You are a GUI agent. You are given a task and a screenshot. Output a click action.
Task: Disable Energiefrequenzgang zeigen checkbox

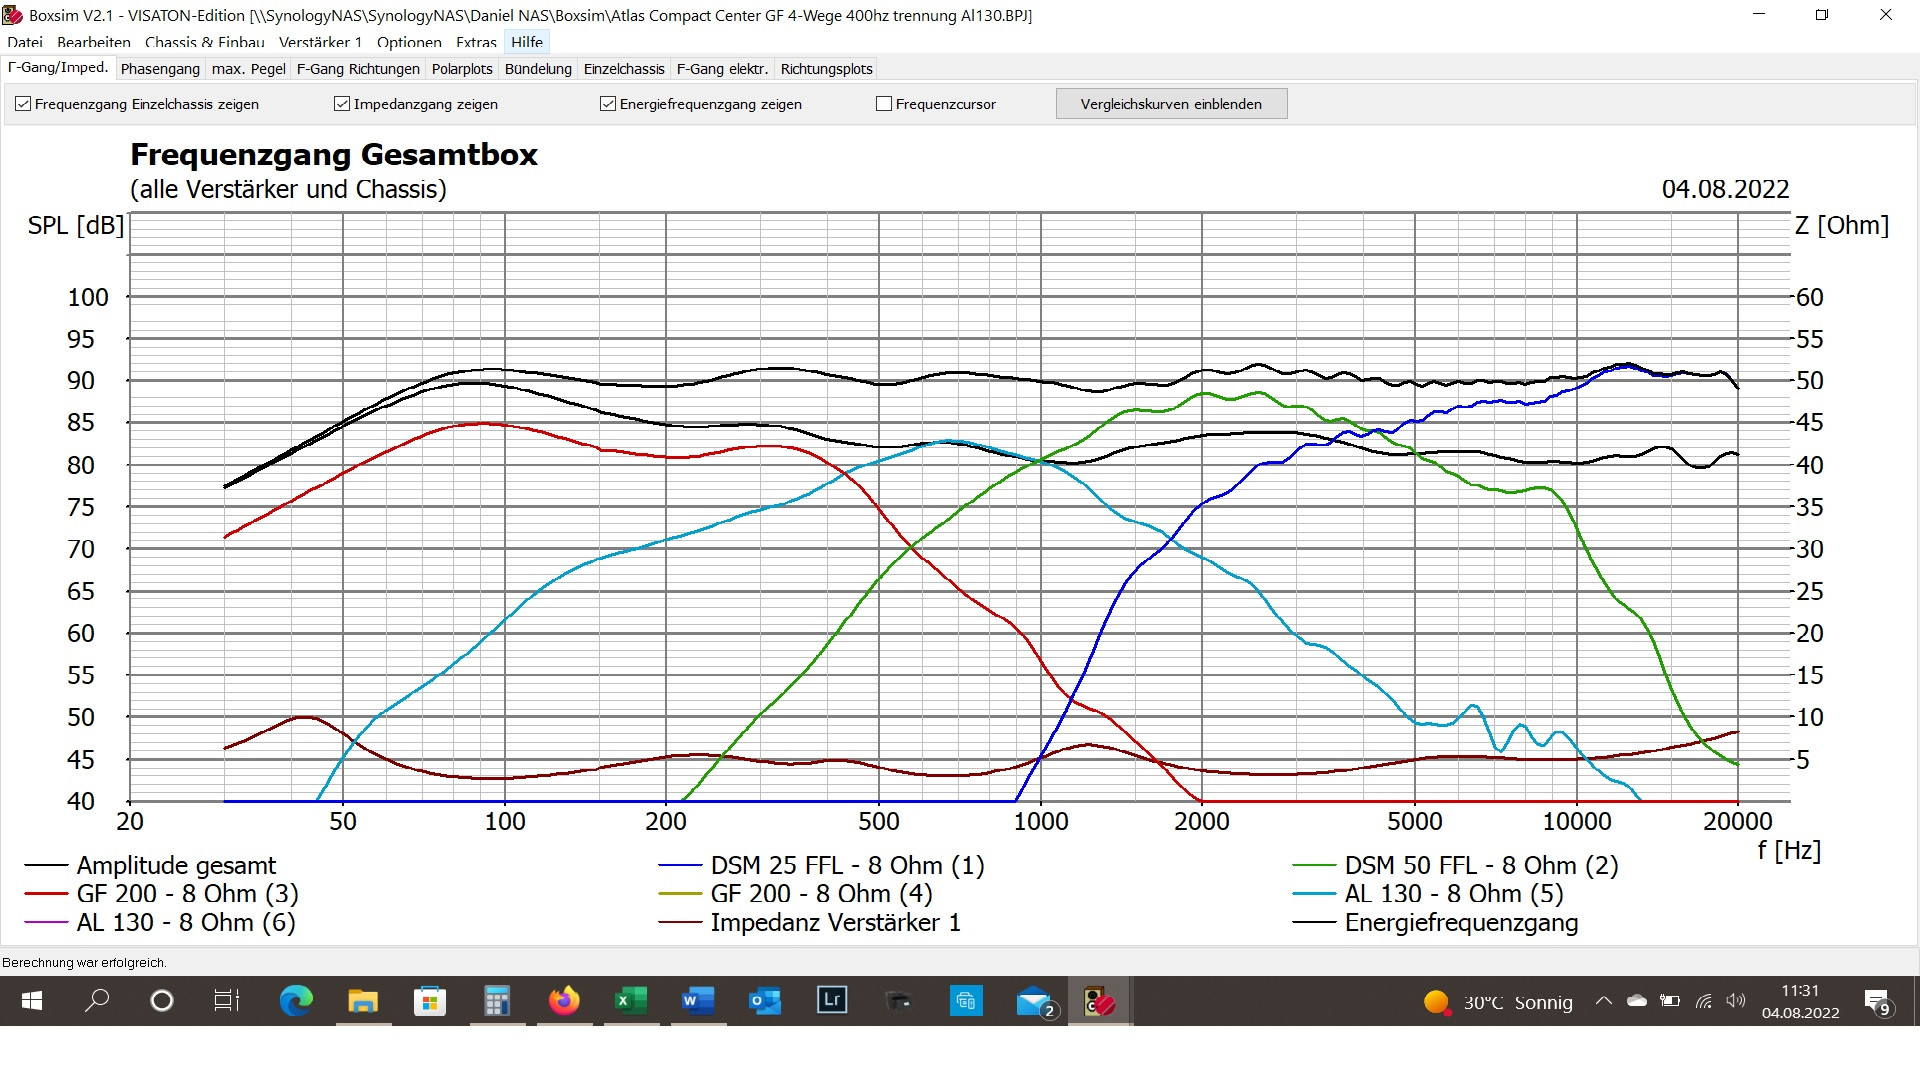(608, 104)
